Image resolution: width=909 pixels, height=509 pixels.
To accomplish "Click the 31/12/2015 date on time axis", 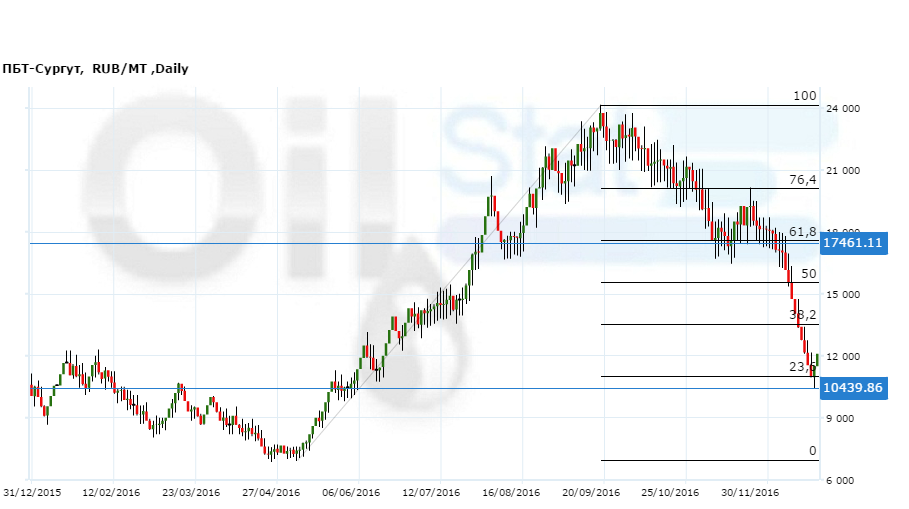I will [x=33, y=492].
